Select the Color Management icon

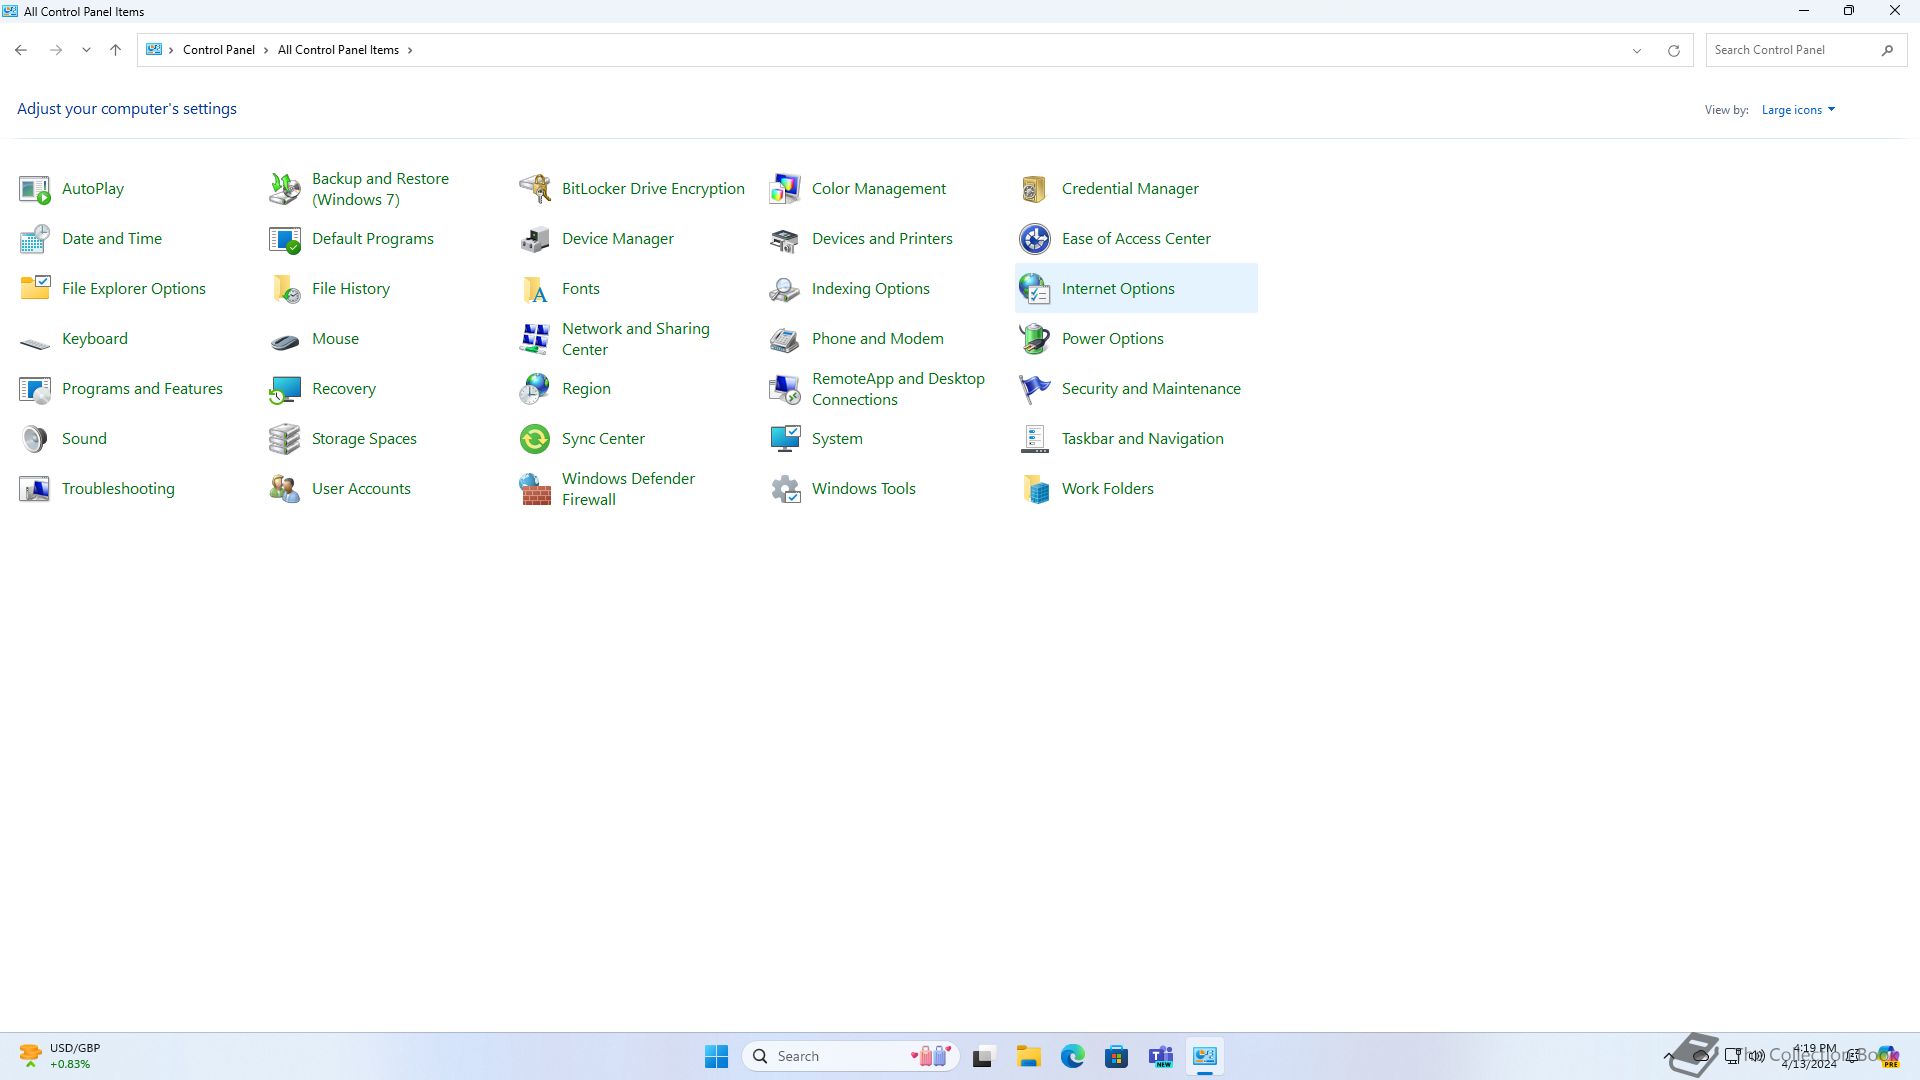785,189
